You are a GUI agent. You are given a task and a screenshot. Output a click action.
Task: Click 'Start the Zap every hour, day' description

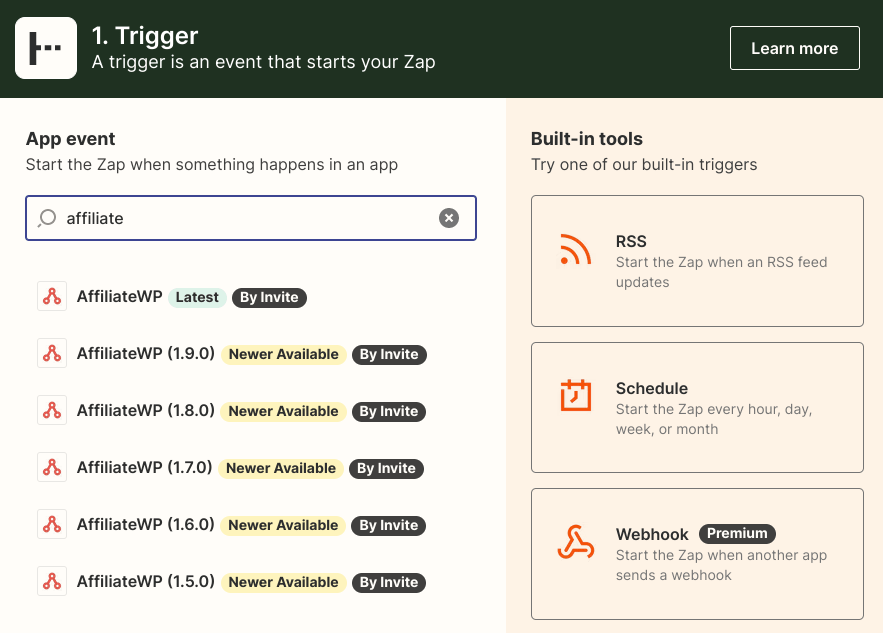click(x=714, y=419)
